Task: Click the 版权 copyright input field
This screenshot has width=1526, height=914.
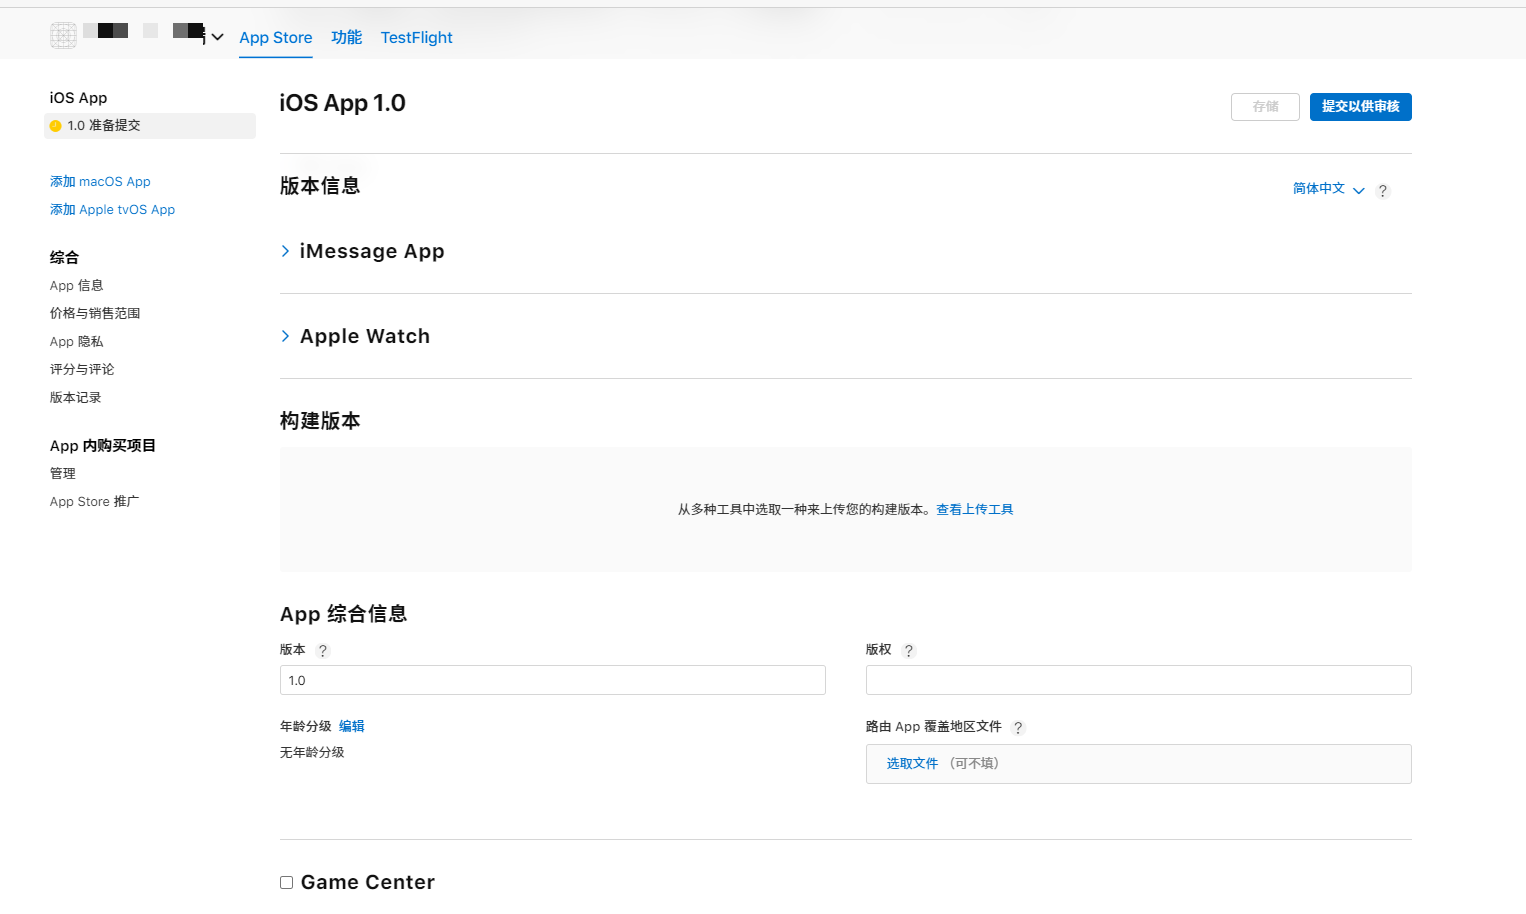Action: (1138, 680)
